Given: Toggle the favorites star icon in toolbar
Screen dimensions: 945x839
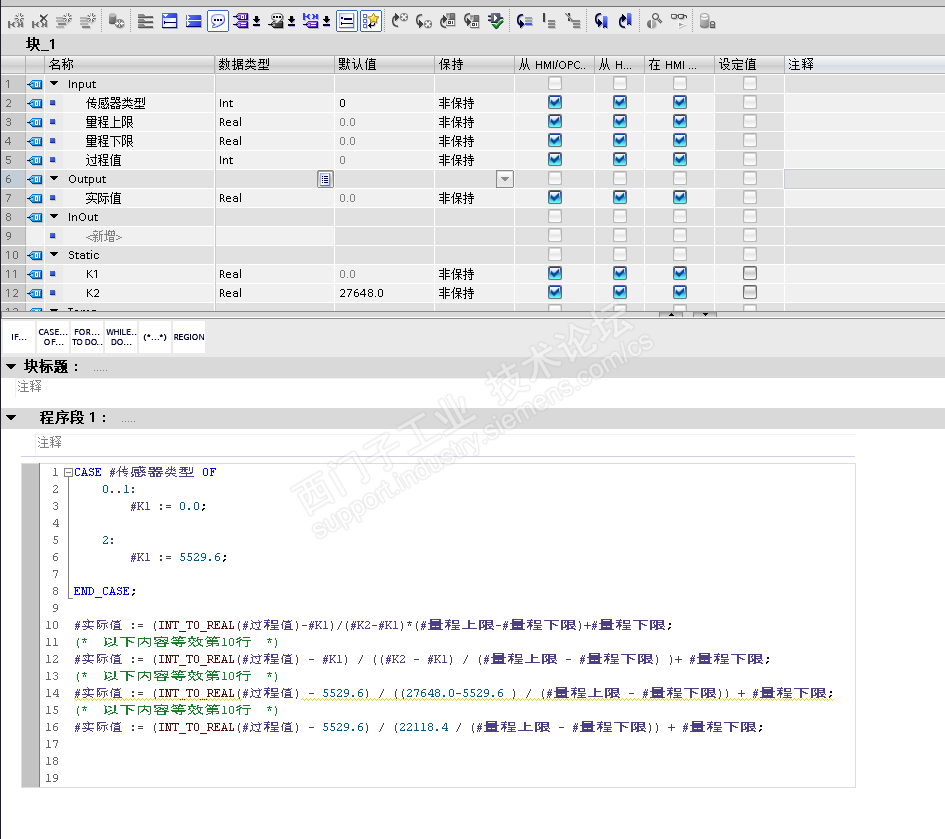Looking at the screenshot, I should pyautogui.click(x=371, y=22).
